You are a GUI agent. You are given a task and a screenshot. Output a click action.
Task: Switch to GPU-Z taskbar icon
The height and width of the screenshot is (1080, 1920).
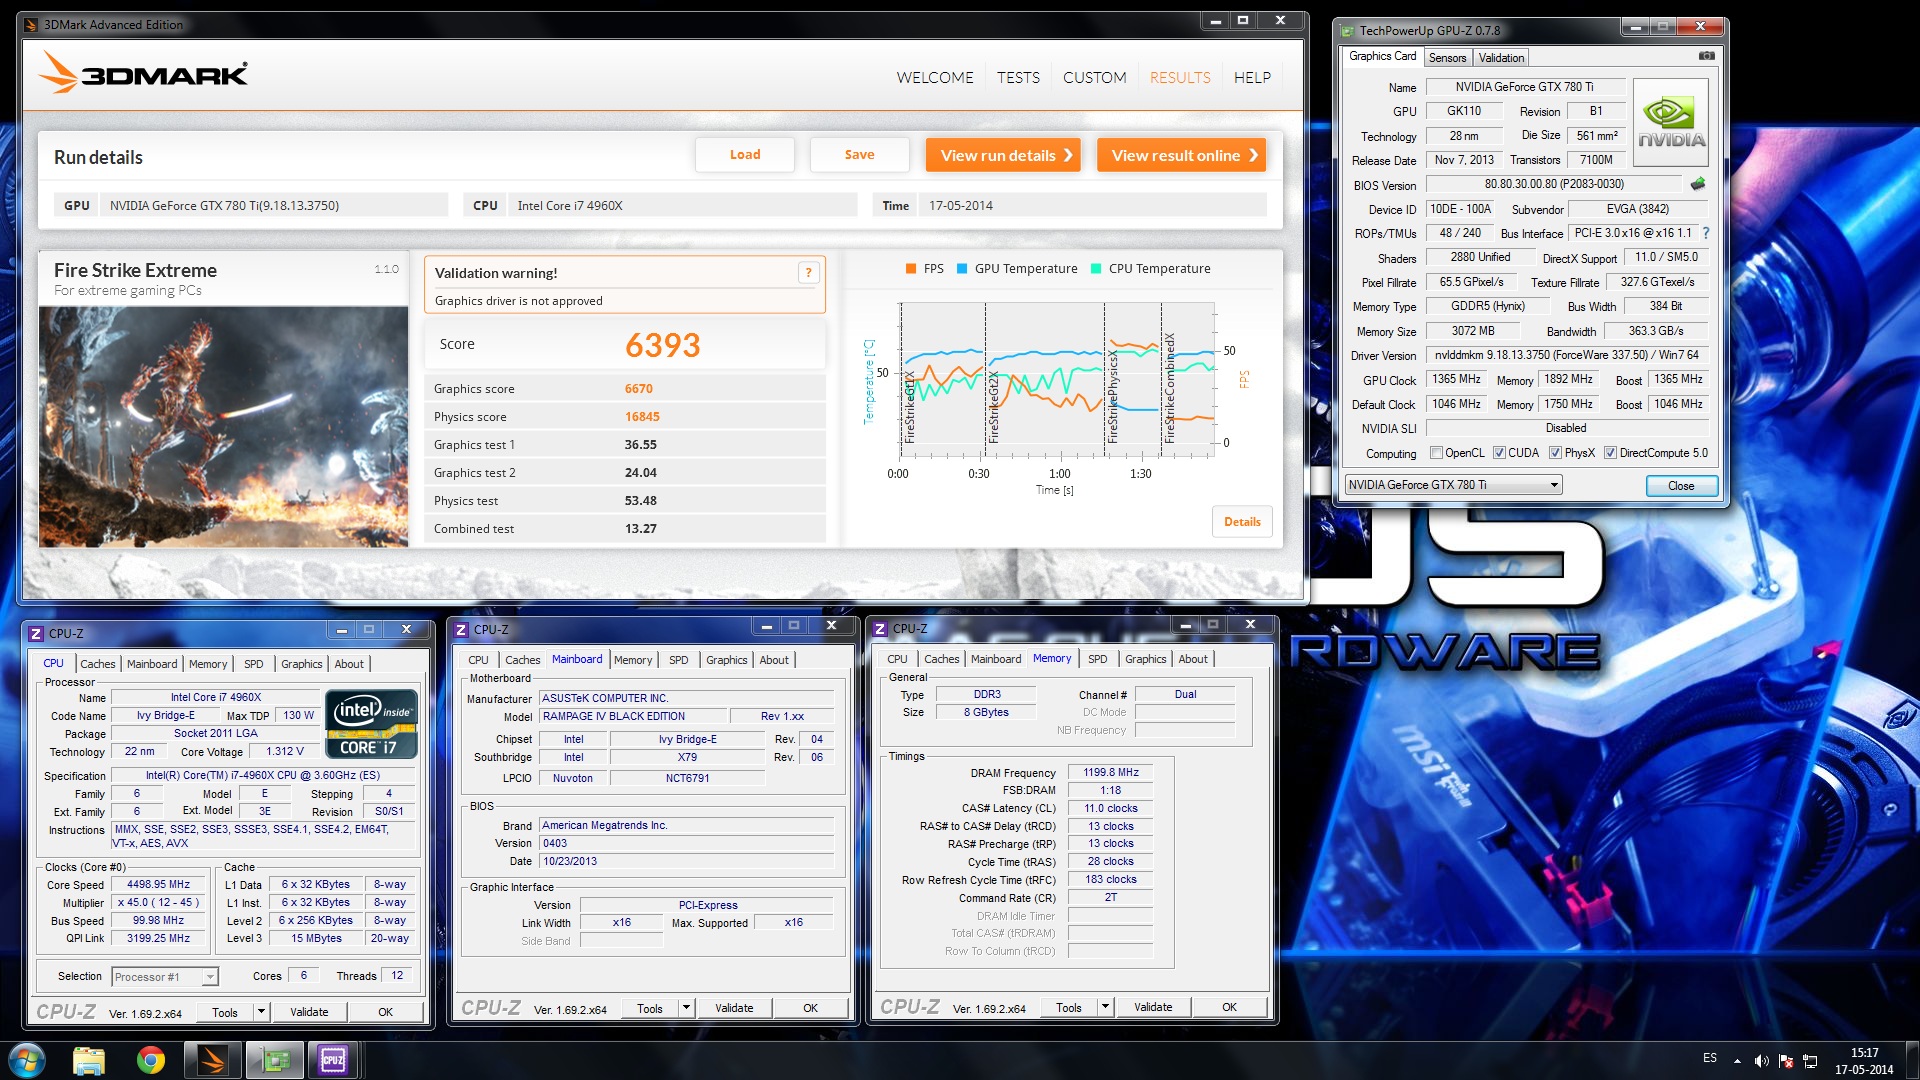coord(275,1059)
